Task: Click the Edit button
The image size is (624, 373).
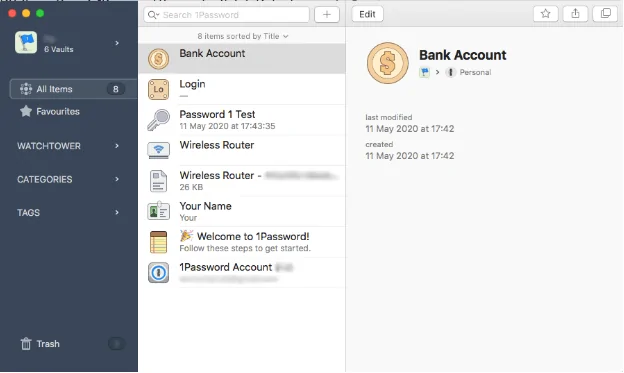Action: click(367, 14)
